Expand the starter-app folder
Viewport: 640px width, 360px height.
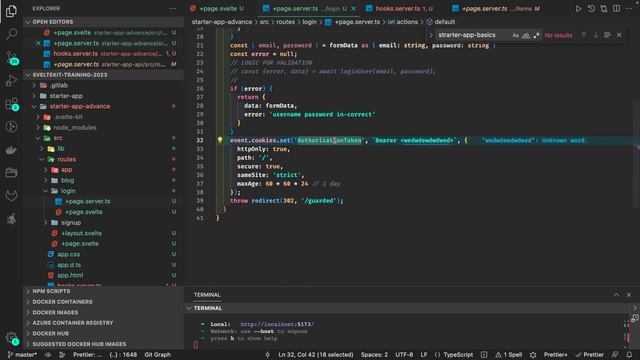pyautogui.click(x=66, y=96)
